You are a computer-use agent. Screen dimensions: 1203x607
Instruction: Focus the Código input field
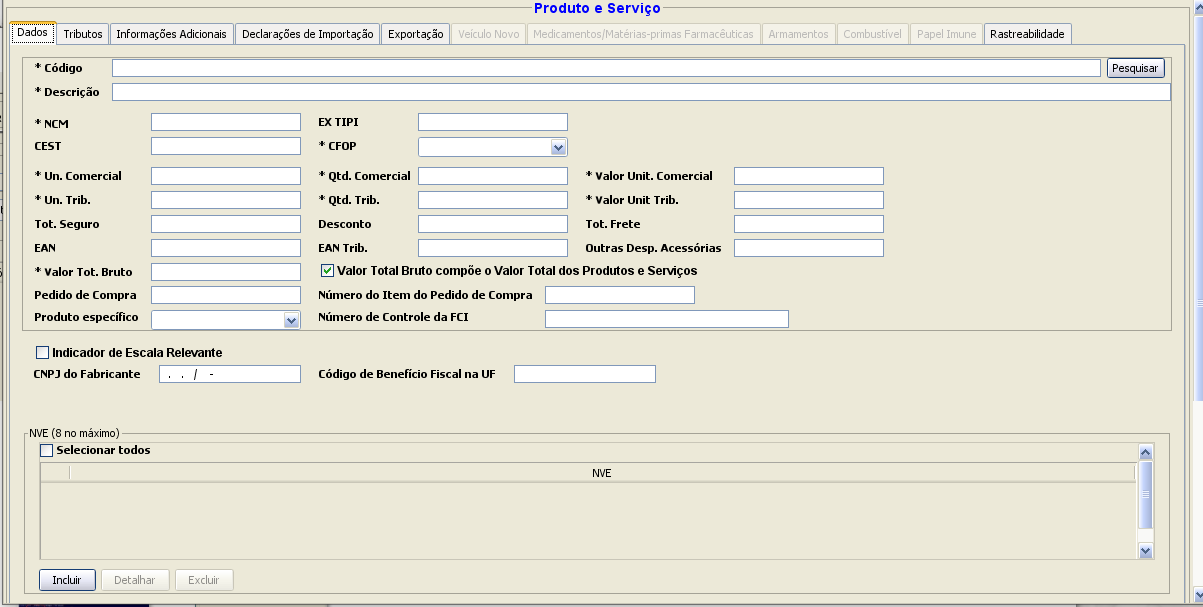(606, 68)
